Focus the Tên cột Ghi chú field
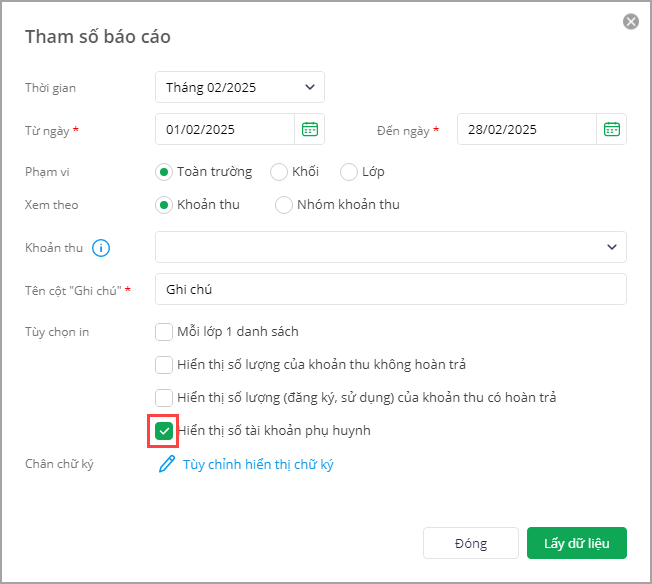The image size is (652, 584). [x=390, y=289]
